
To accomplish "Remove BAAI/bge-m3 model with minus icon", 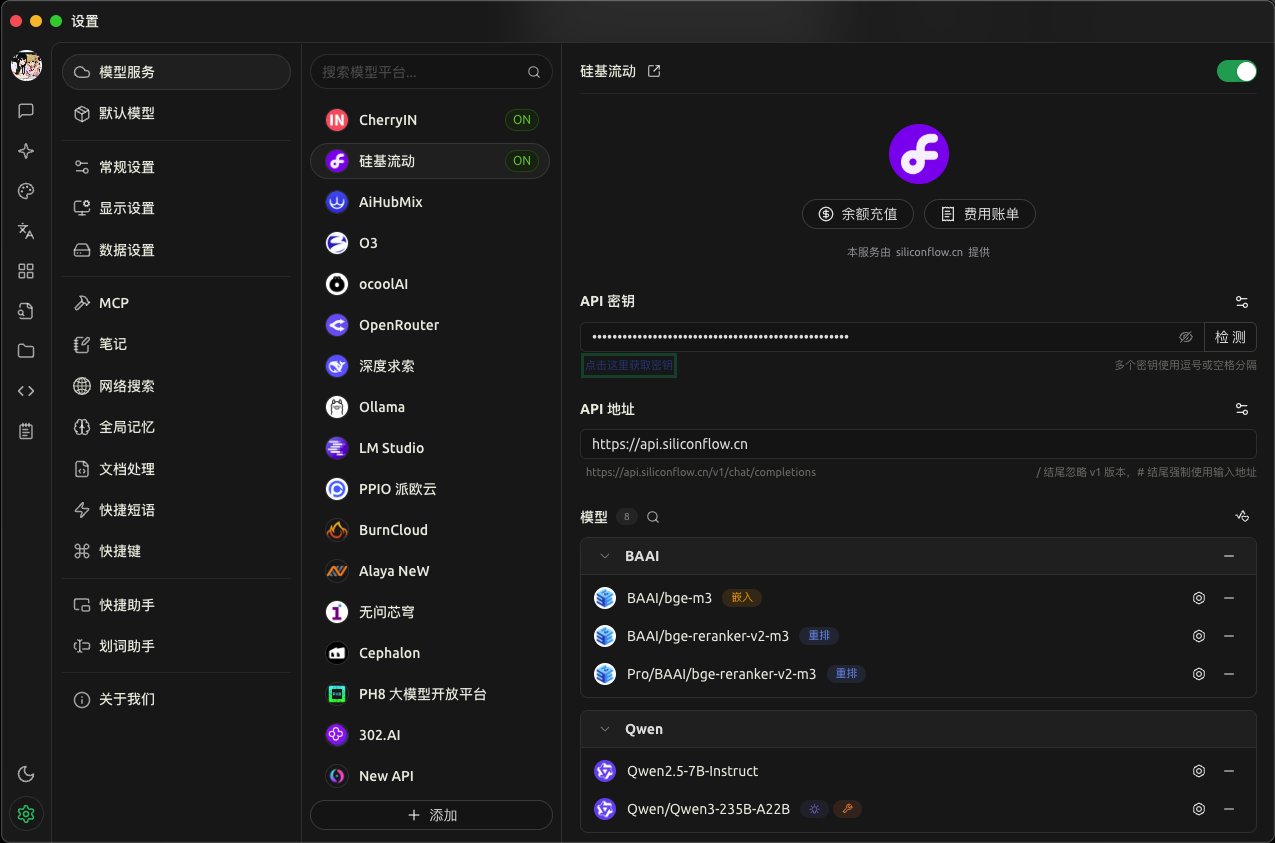I will [1229, 598].
